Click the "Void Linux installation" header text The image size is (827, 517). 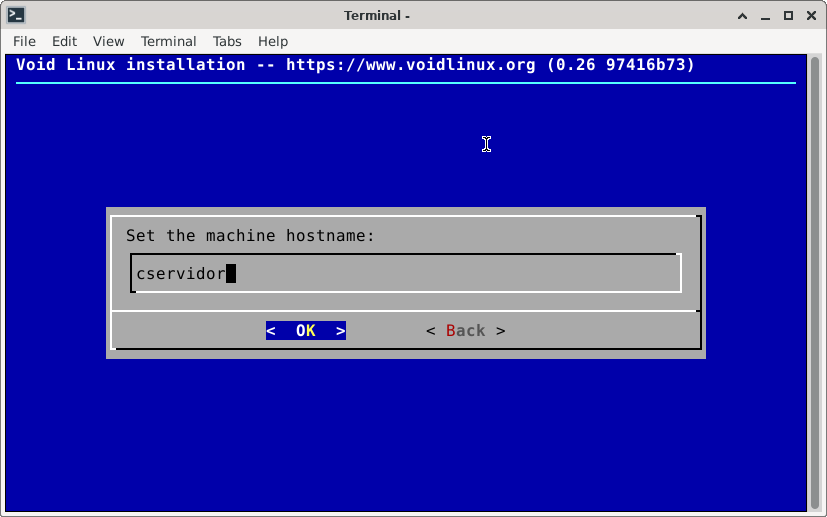coord(131,65)
